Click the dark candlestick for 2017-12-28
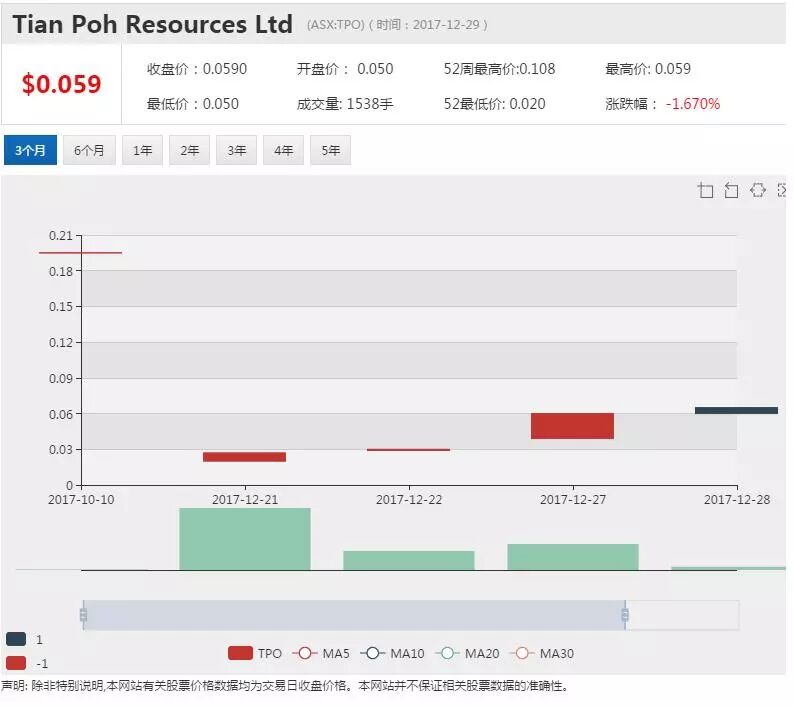The height and width of the screenshot is (707, 794). click(x=736, y=410)
